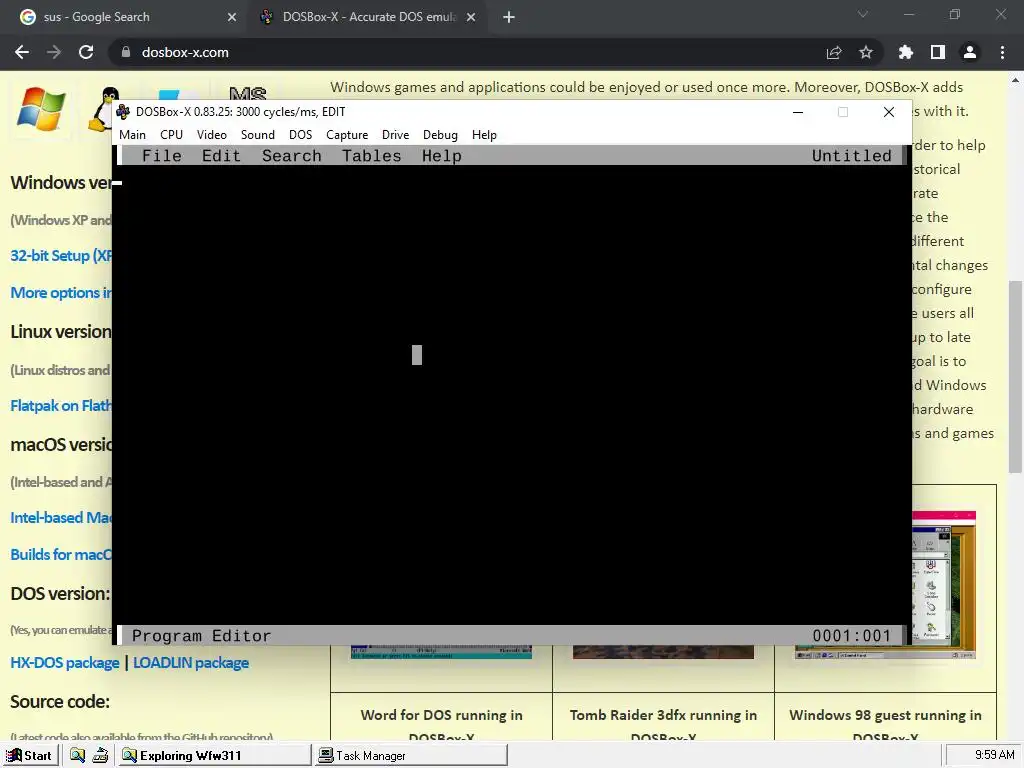Click the DOSBox-X window title icon
The height and width of the screenshot is (768, 1024).
click(x=123, y=112)
